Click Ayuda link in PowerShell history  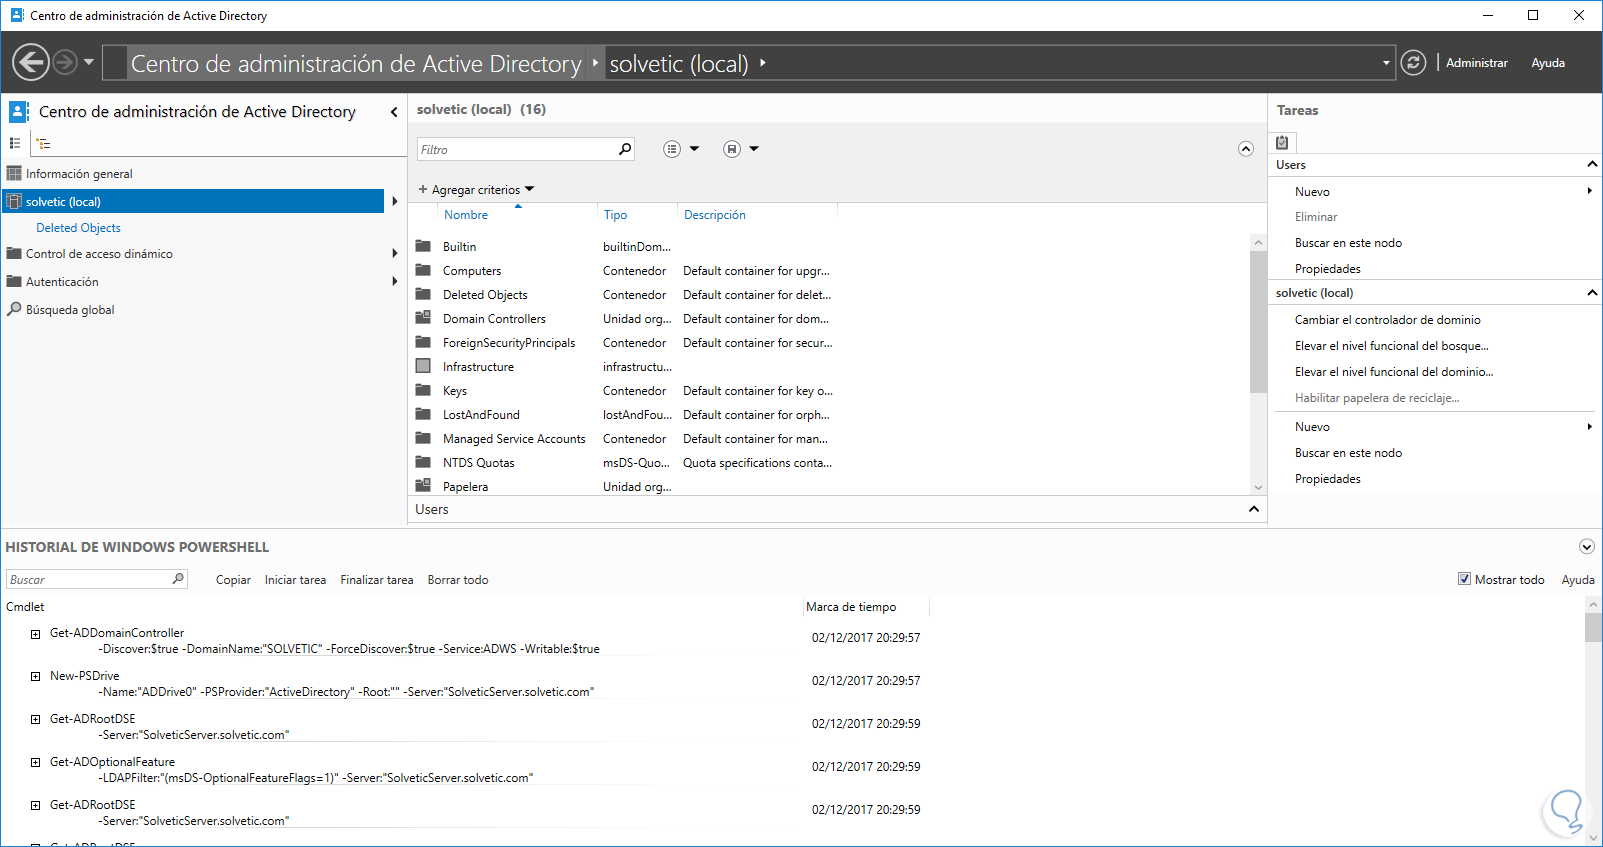pyautogui.click(x=1578, y=580)
